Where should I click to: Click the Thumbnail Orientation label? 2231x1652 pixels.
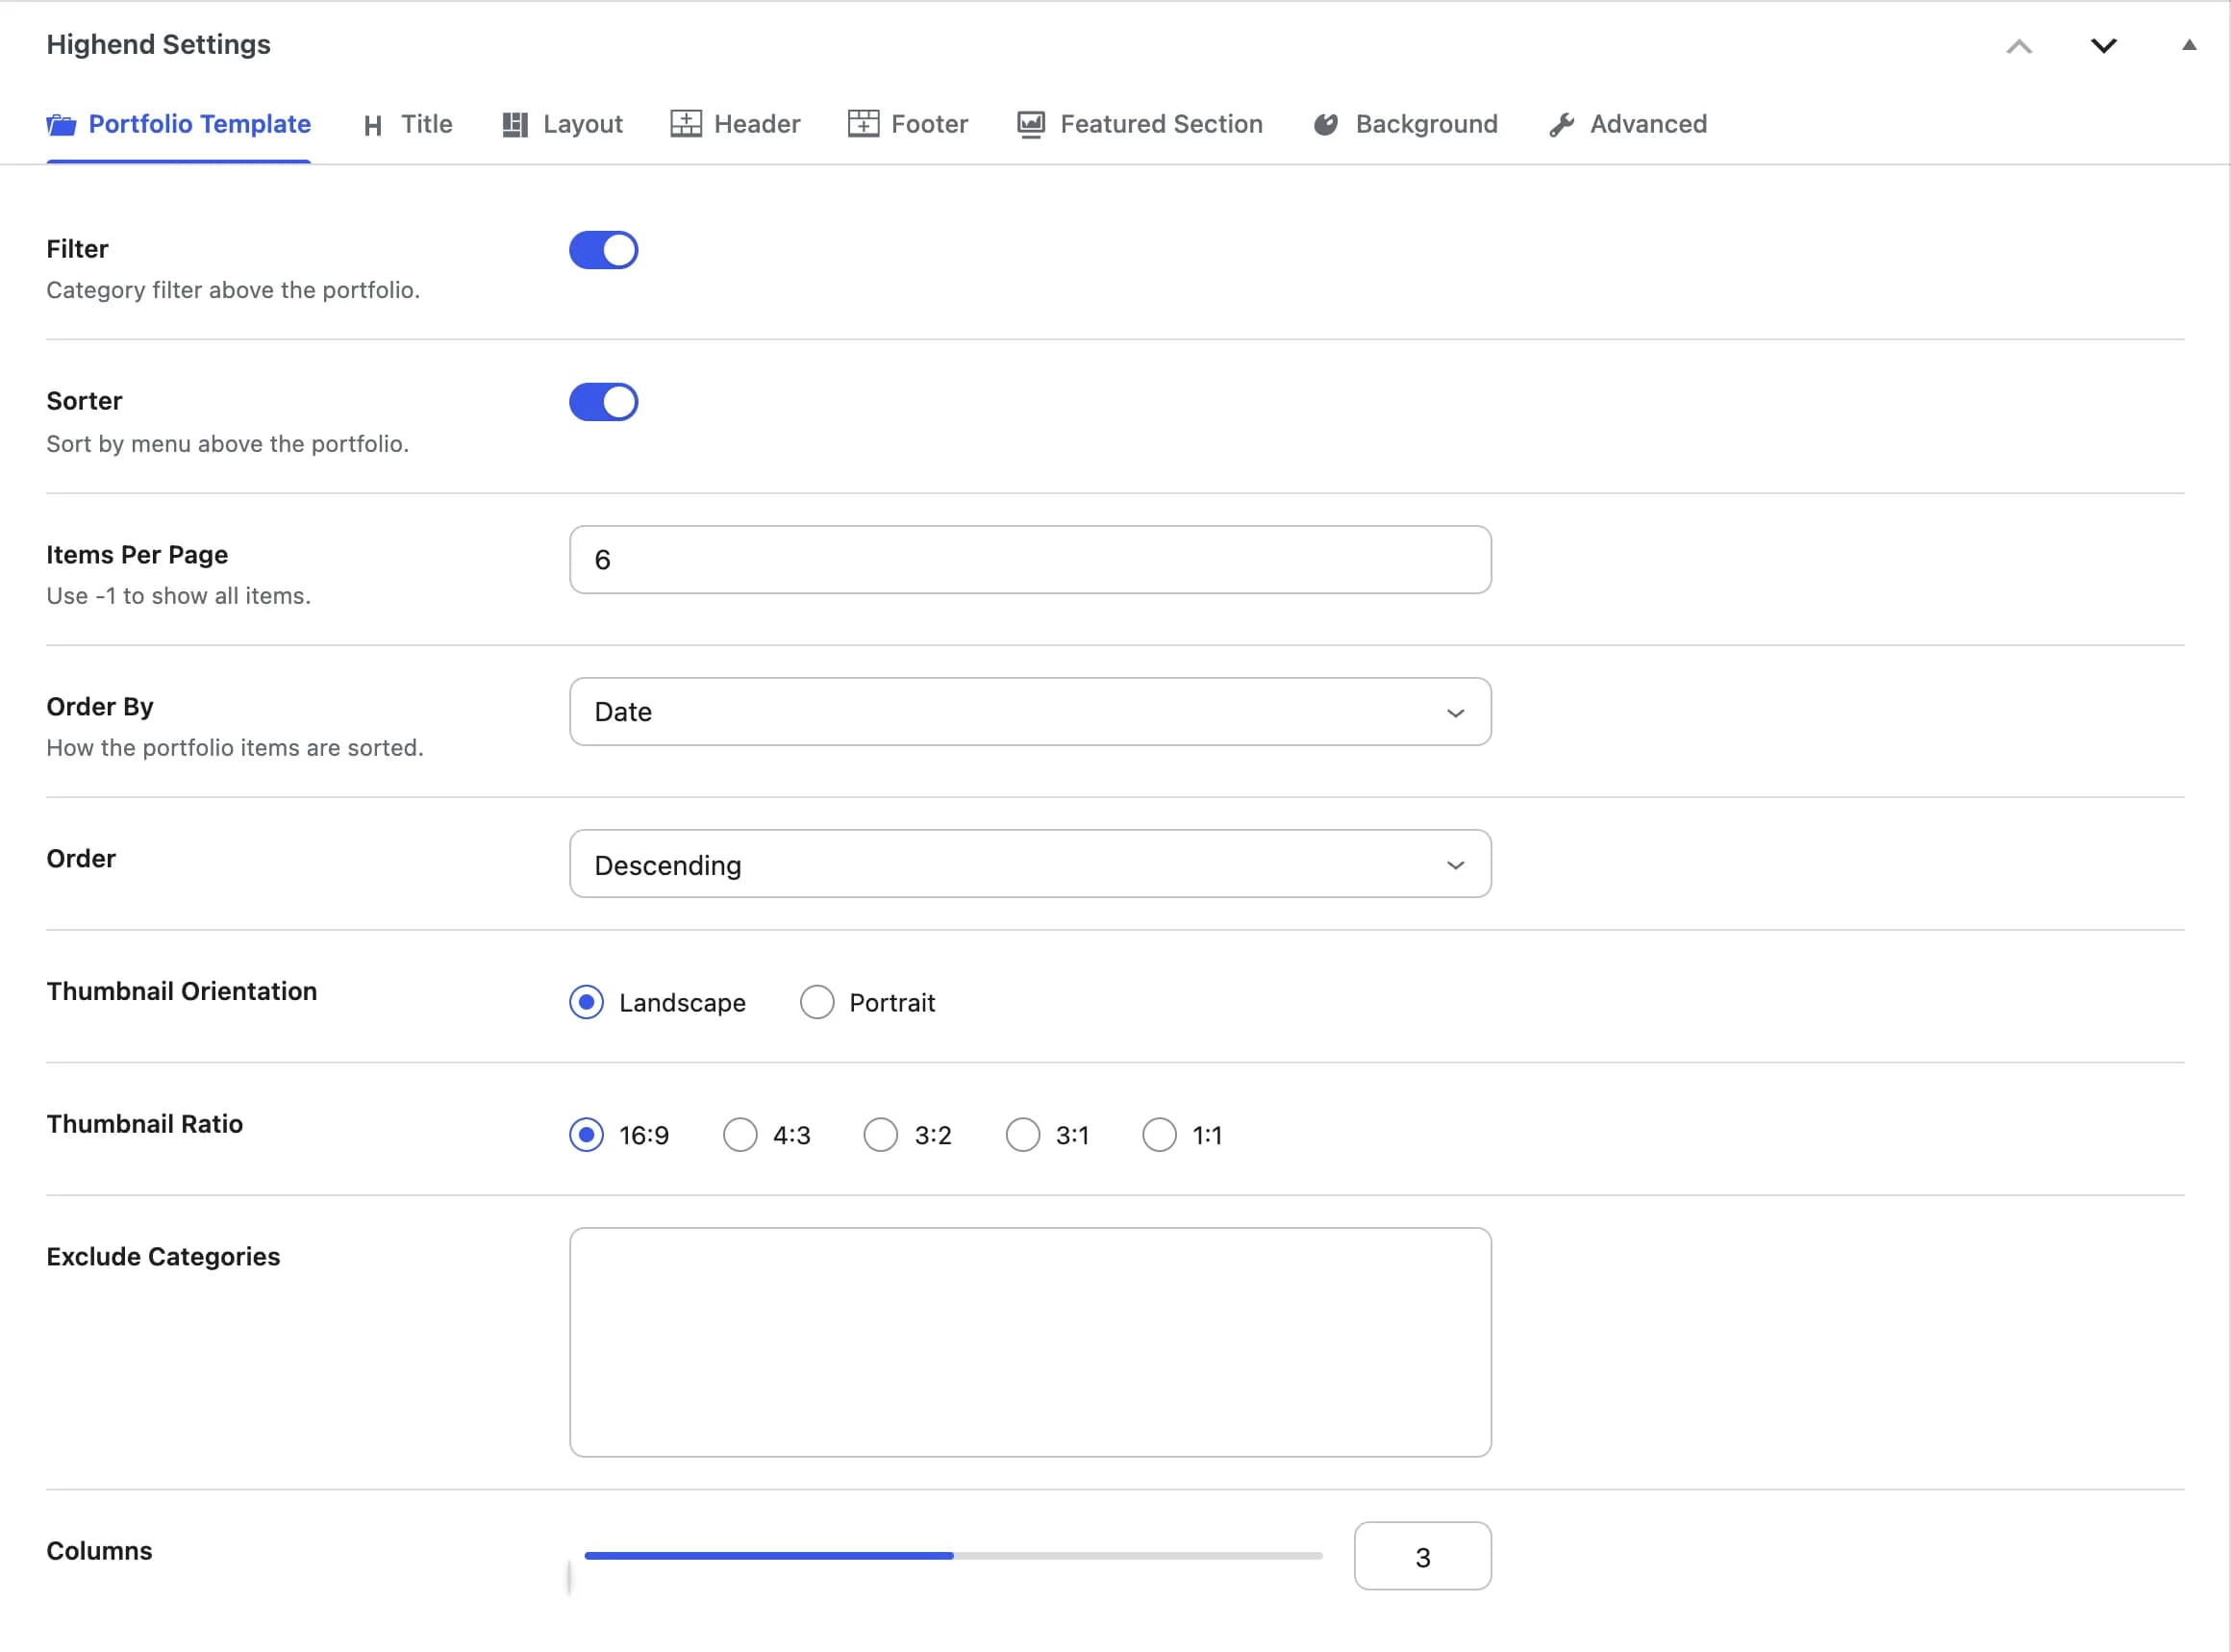pyautogui.click(x=181, y=991)
